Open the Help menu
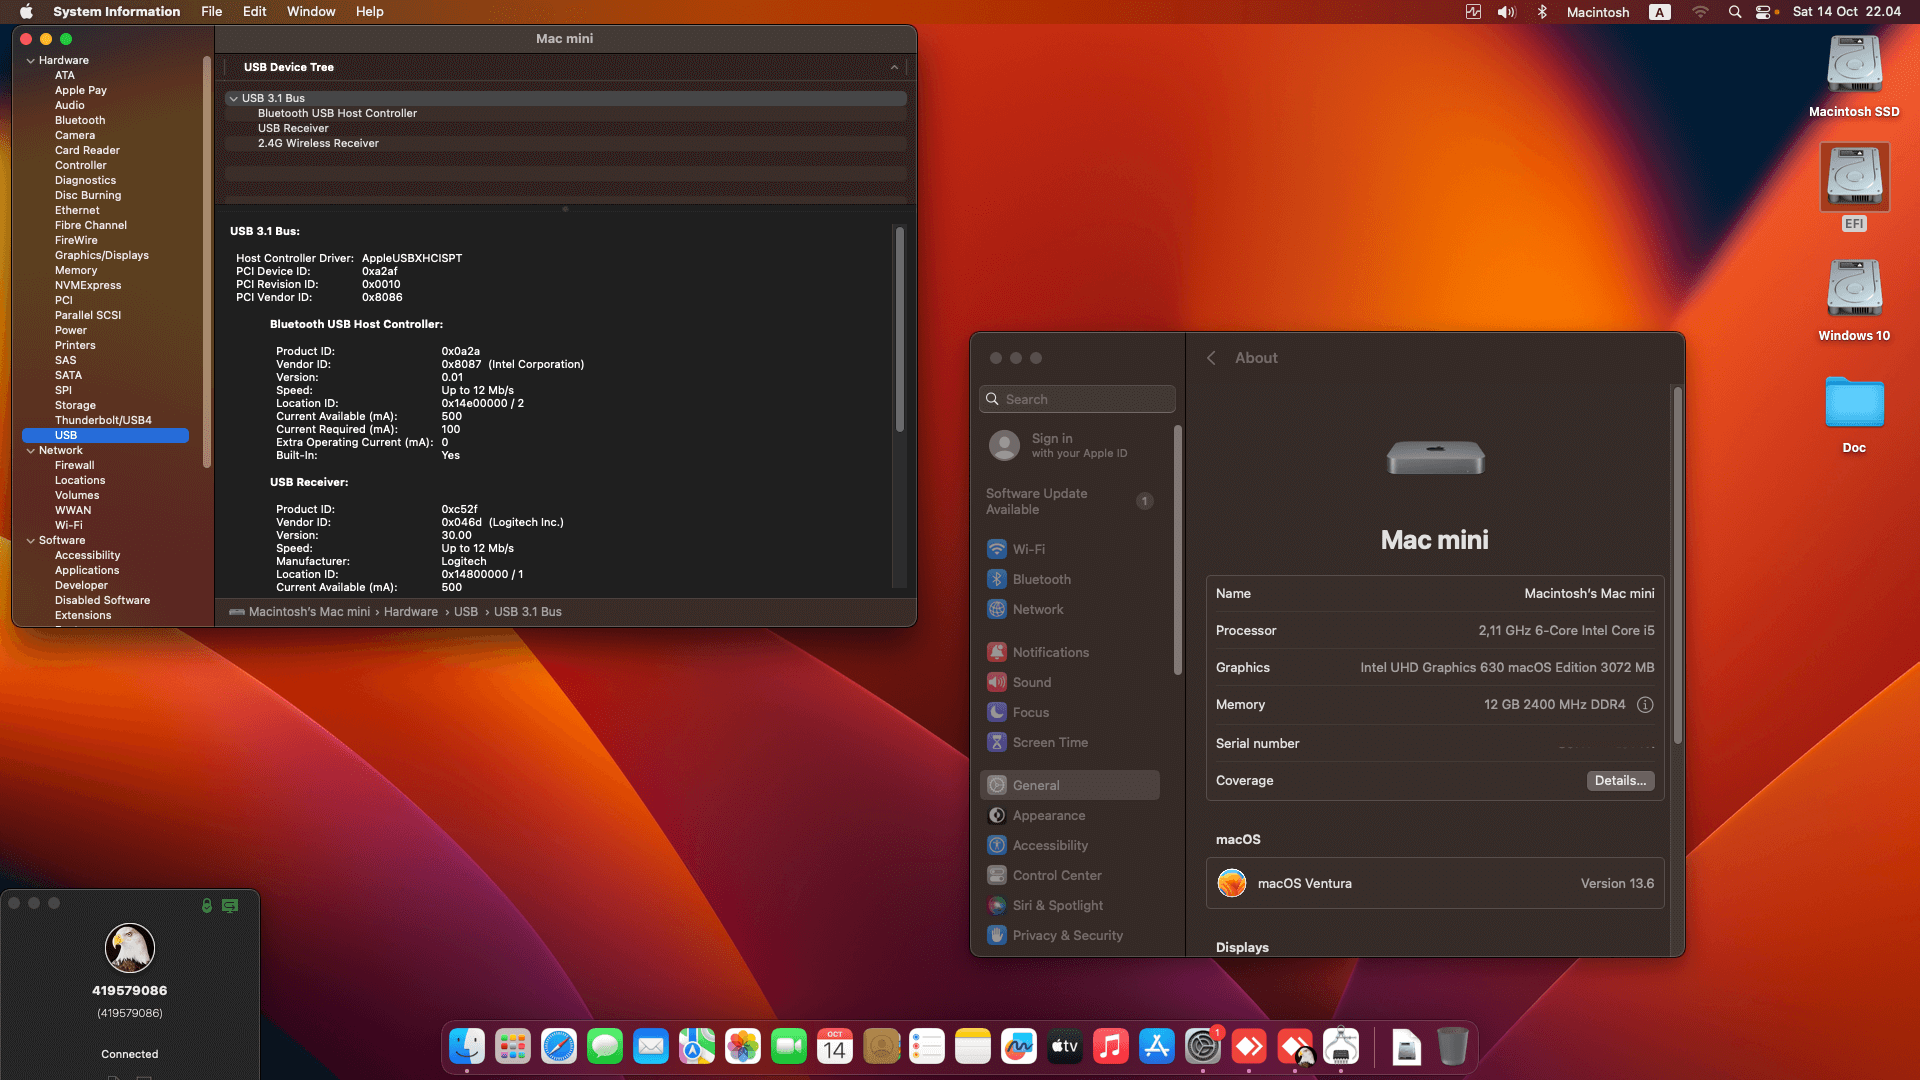Screen dimensions: 1920x1080 (x=369, y=11)
